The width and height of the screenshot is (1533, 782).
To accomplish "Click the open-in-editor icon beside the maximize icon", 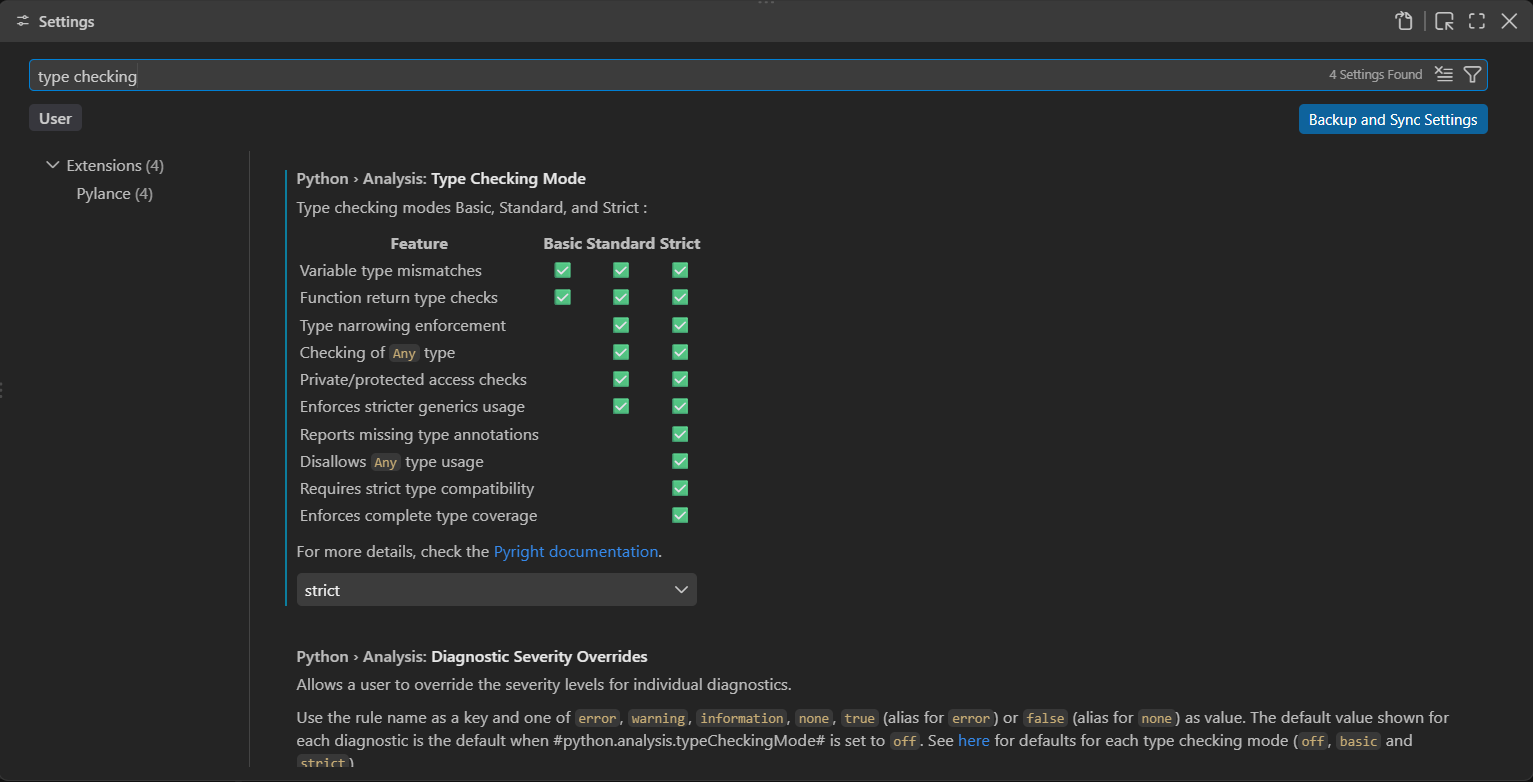I will pos(1443,21).
